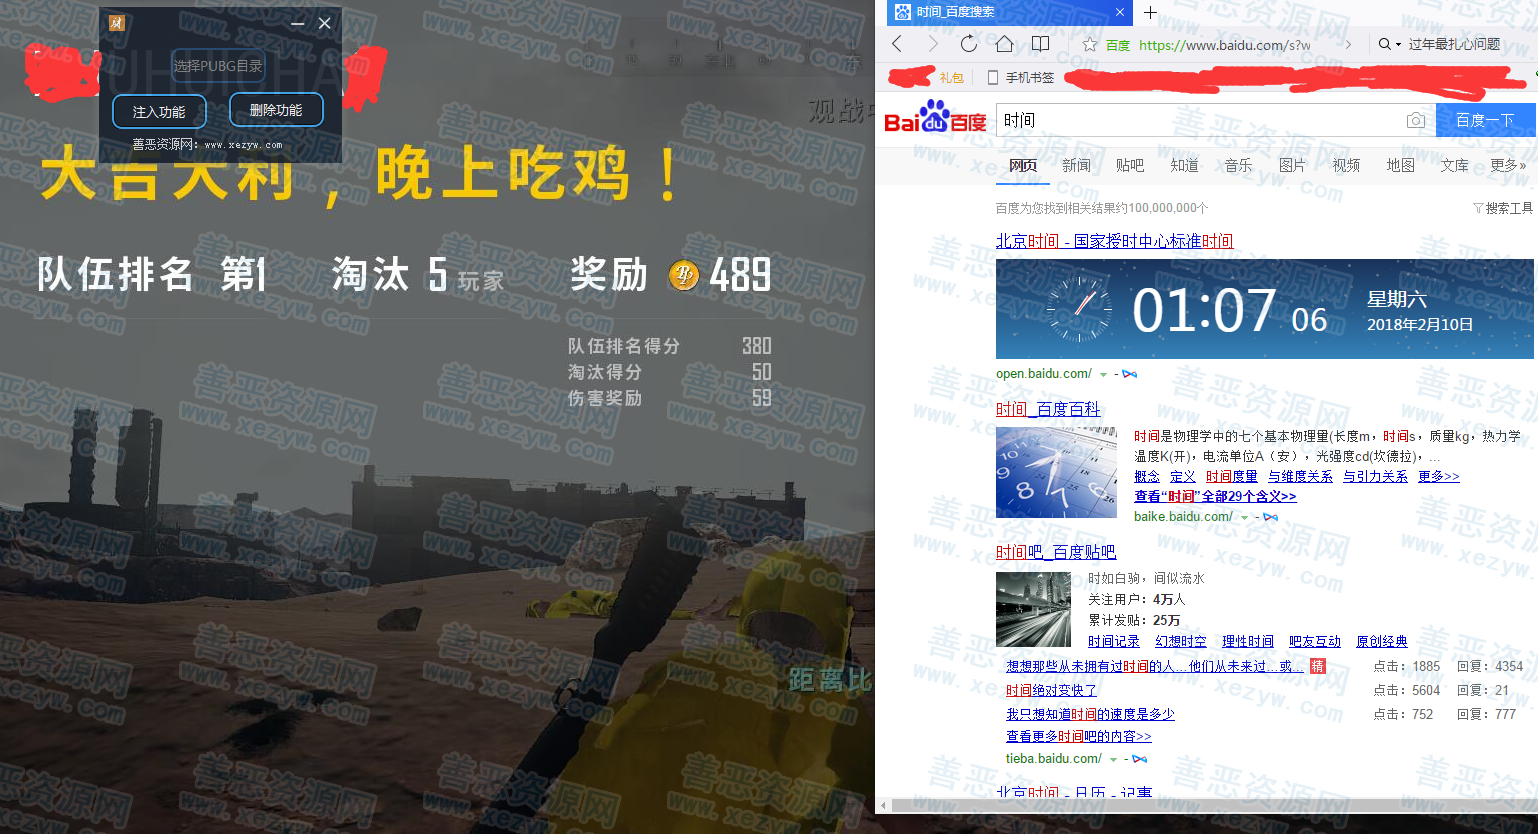Image resolution: width=1538 pixels, height=834 pixels.
Task: Click the horizontal scrollbar at page bottom
Action: pyautogui.click(x=1200, y=805)
